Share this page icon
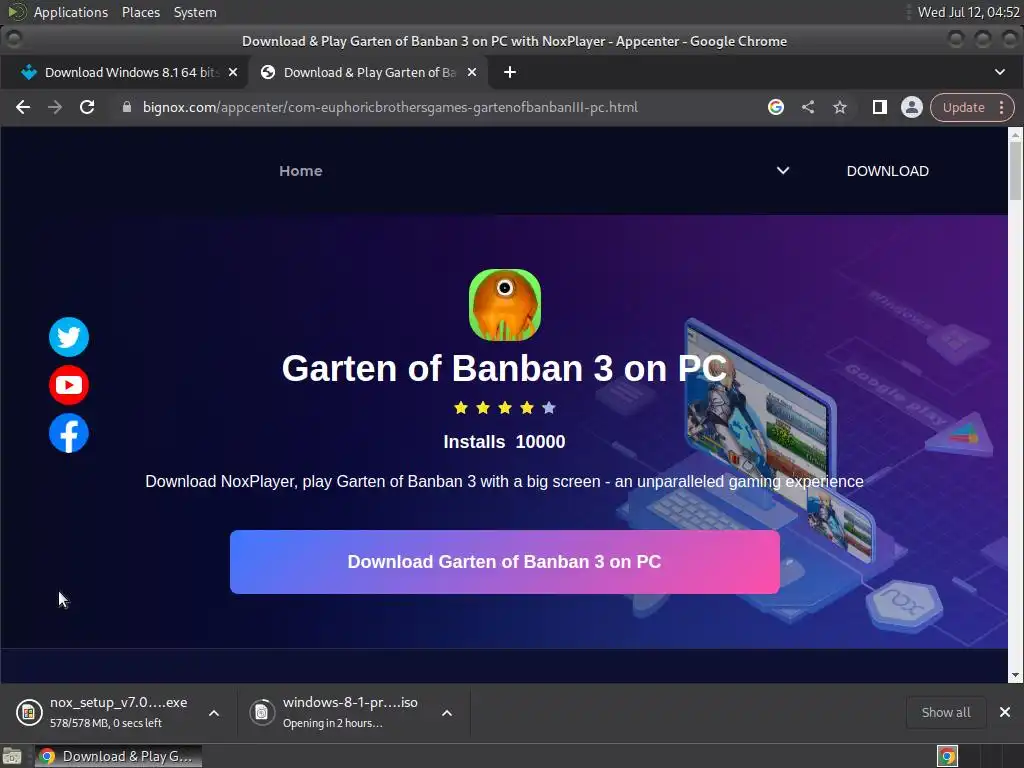 tap(808, 107)
